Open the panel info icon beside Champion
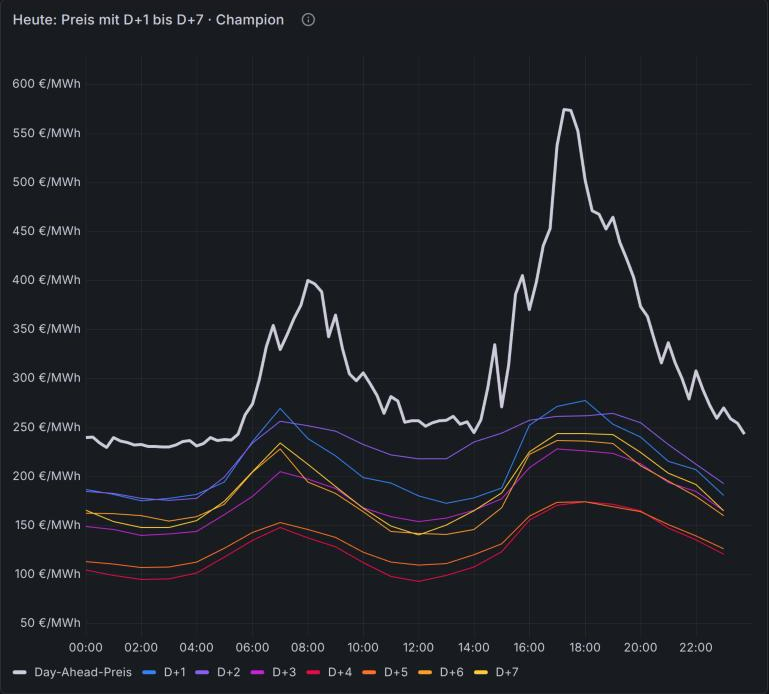This screenshot has width=769, height=694. click(x=308, y=20)
